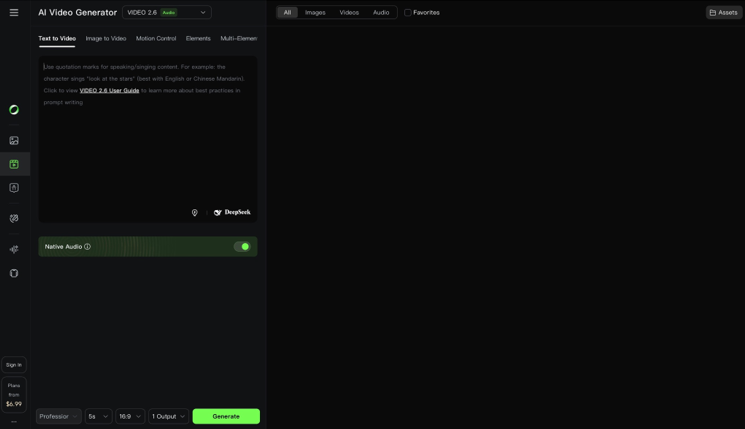Viewport: 745px width, 429px height.
Task: Click the DeepSeek prompt helper
Action: click(232, 212)
